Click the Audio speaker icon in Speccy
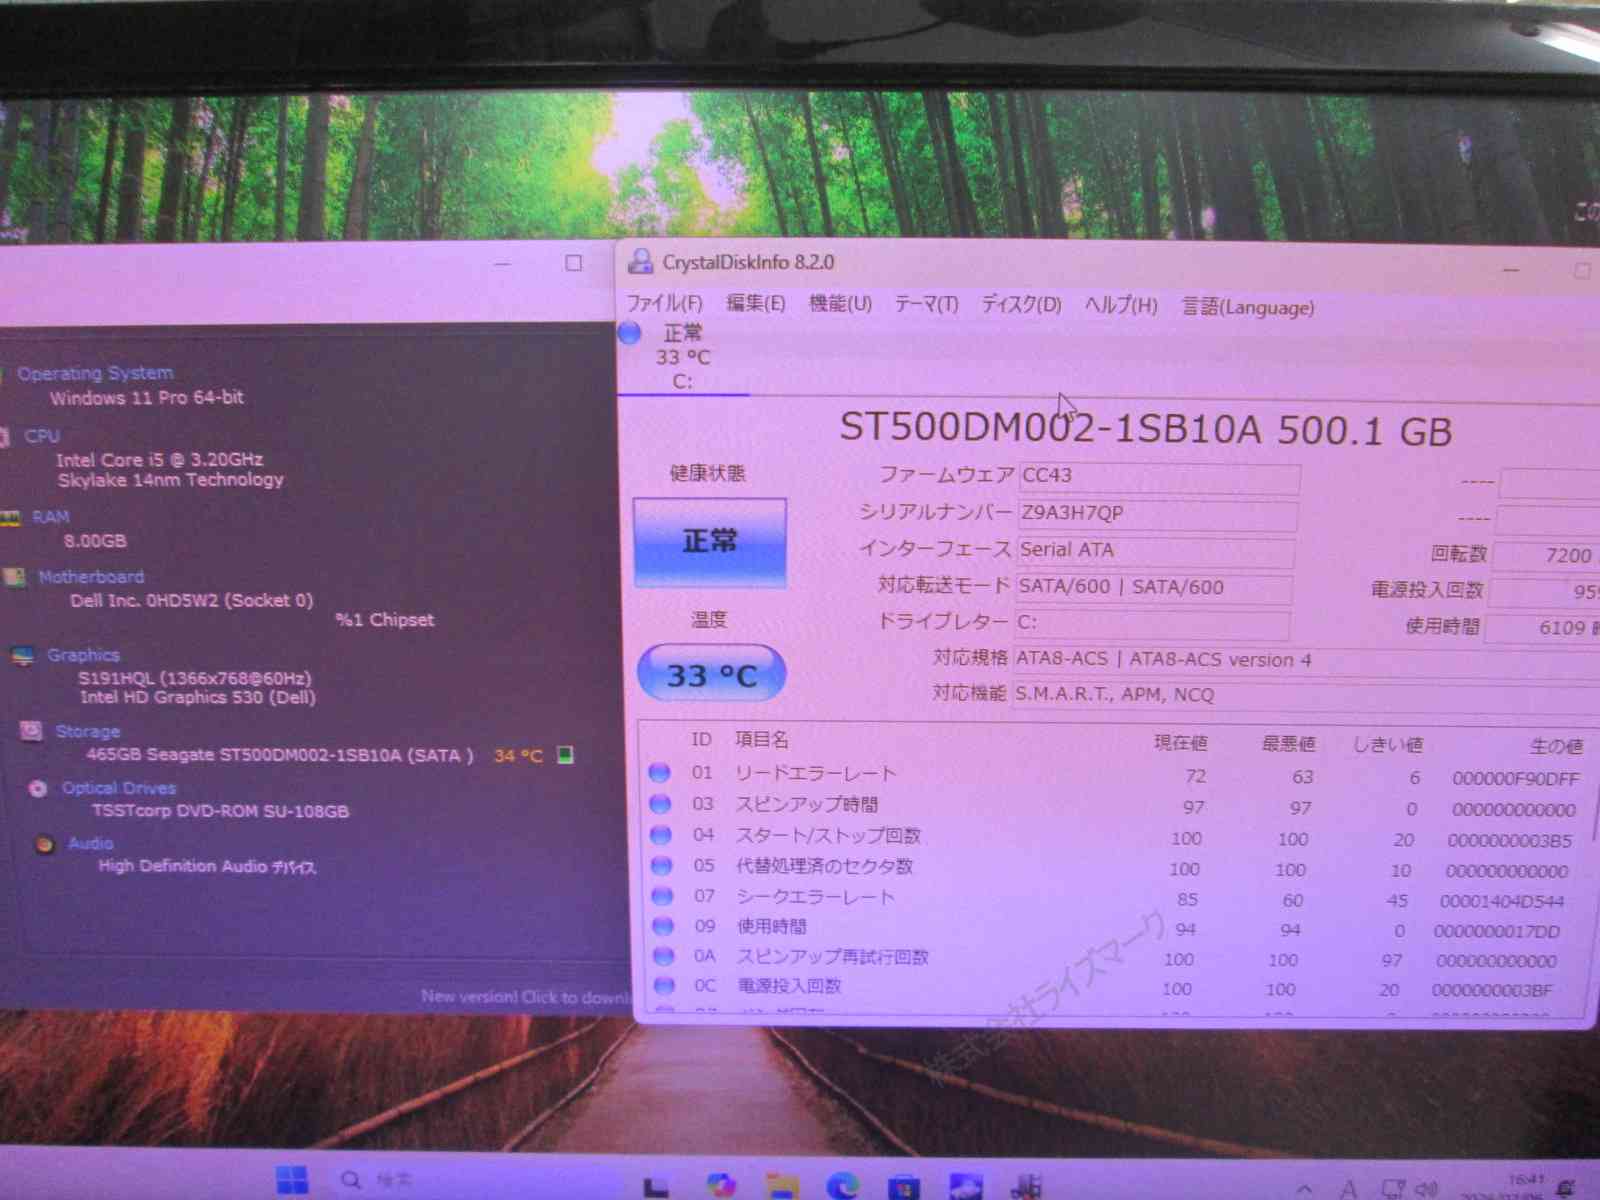1600x1200 pixels. pos(44,844)
